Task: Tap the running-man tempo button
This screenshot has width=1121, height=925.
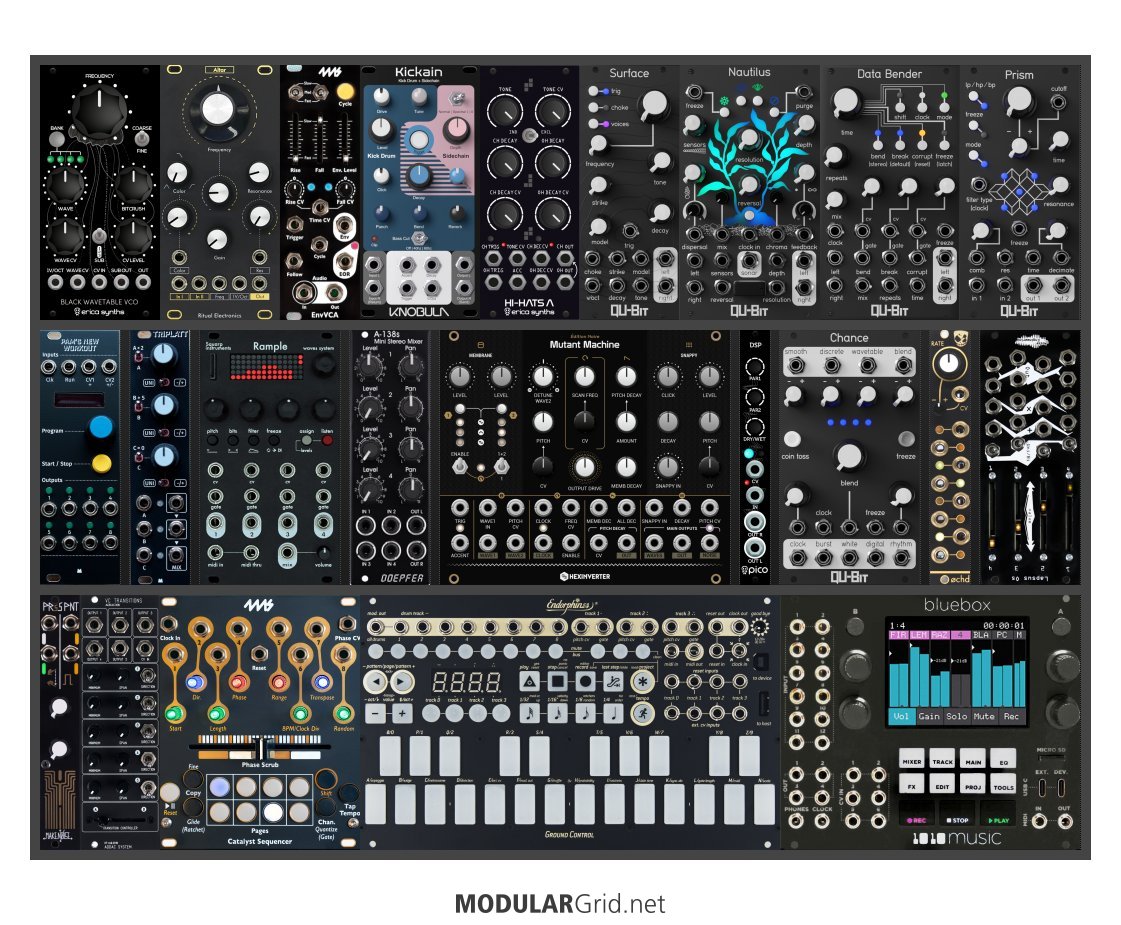Action: coord(643,713)
